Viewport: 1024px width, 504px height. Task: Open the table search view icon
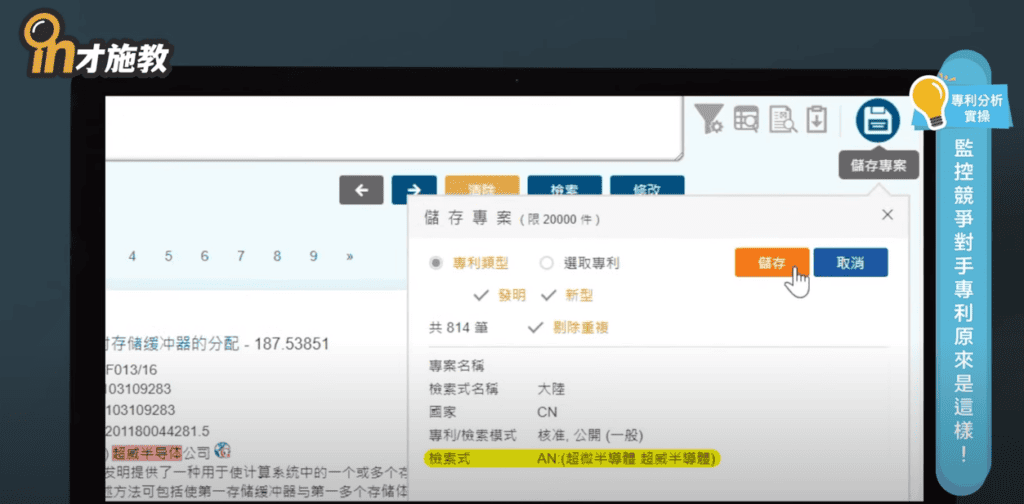coord(746,119)
